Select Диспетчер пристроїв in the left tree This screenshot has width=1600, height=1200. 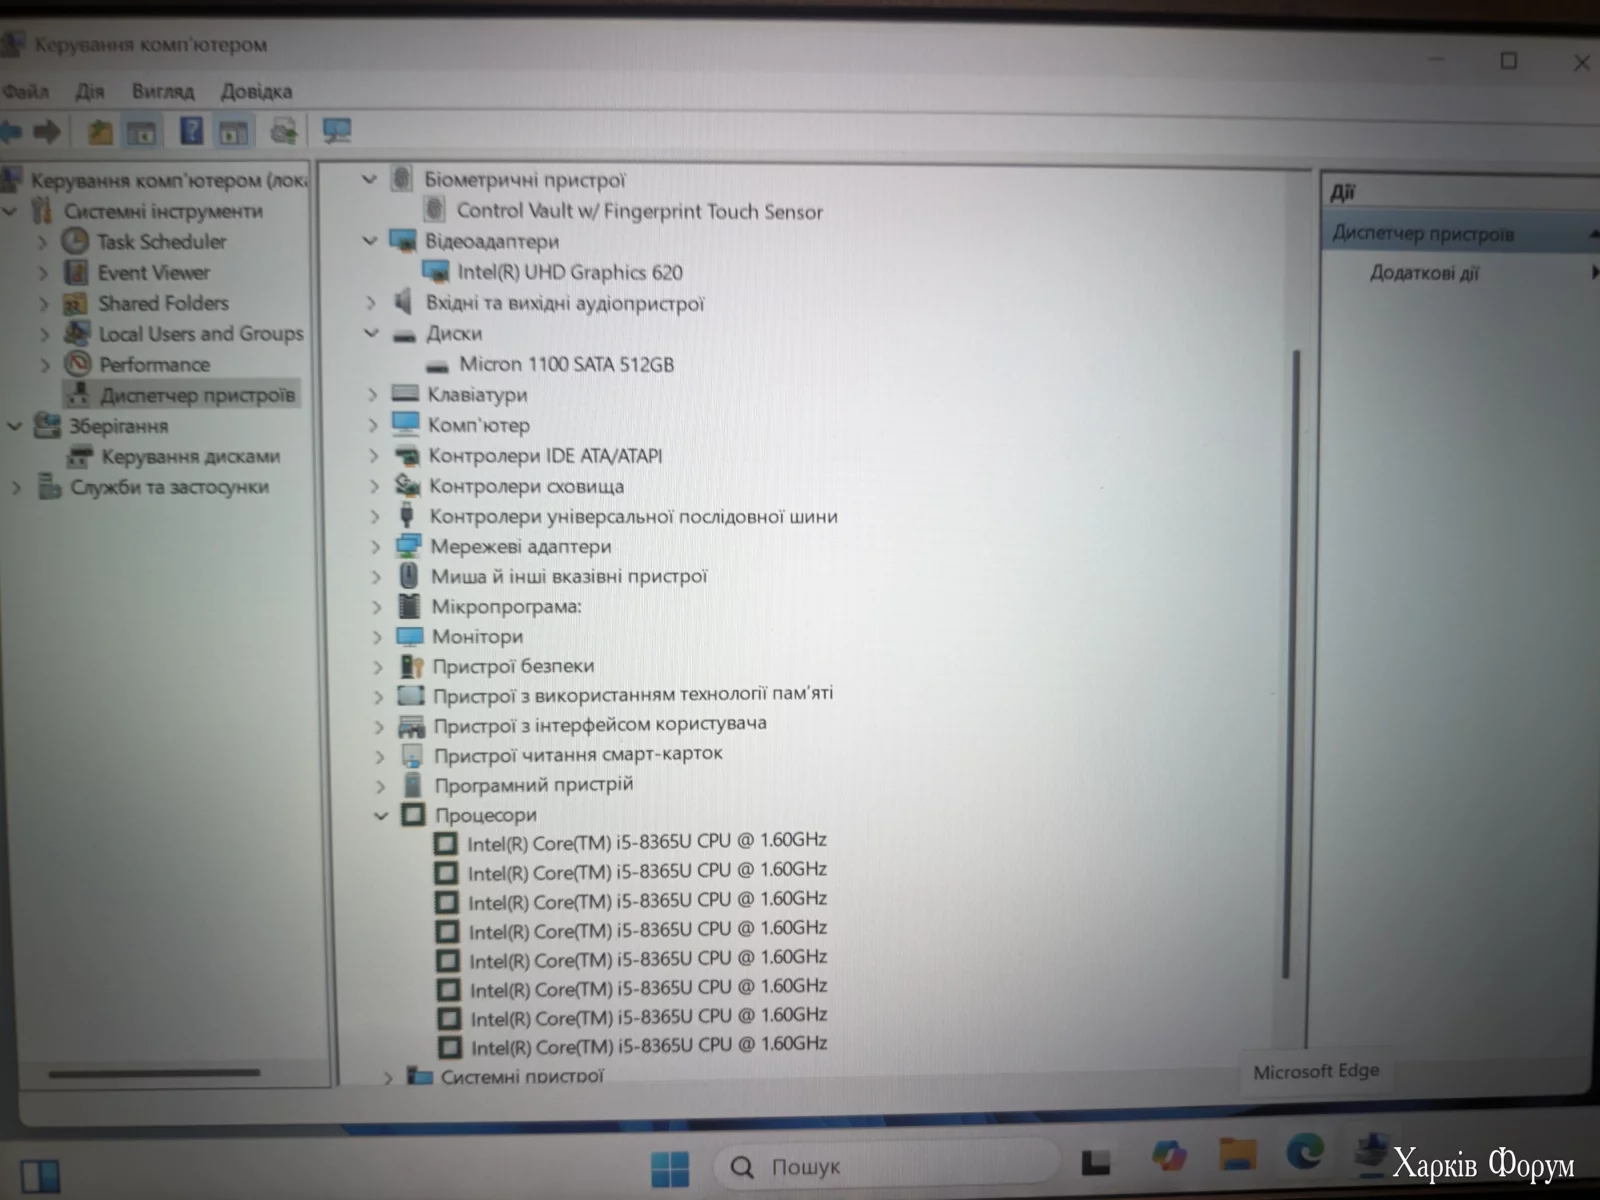(197, 395)
